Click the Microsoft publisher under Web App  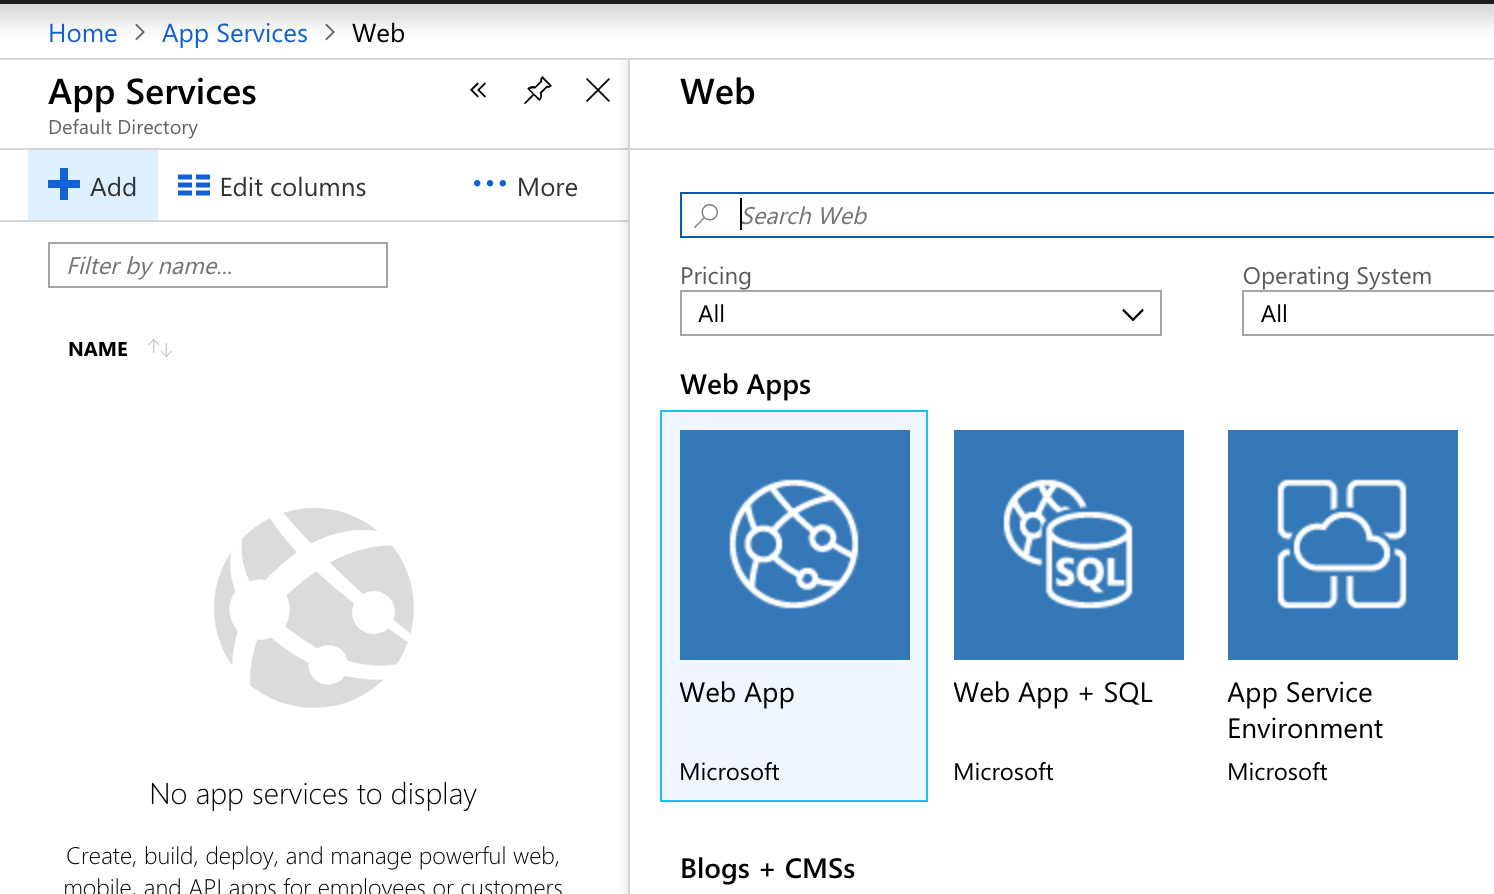(729, 772)
